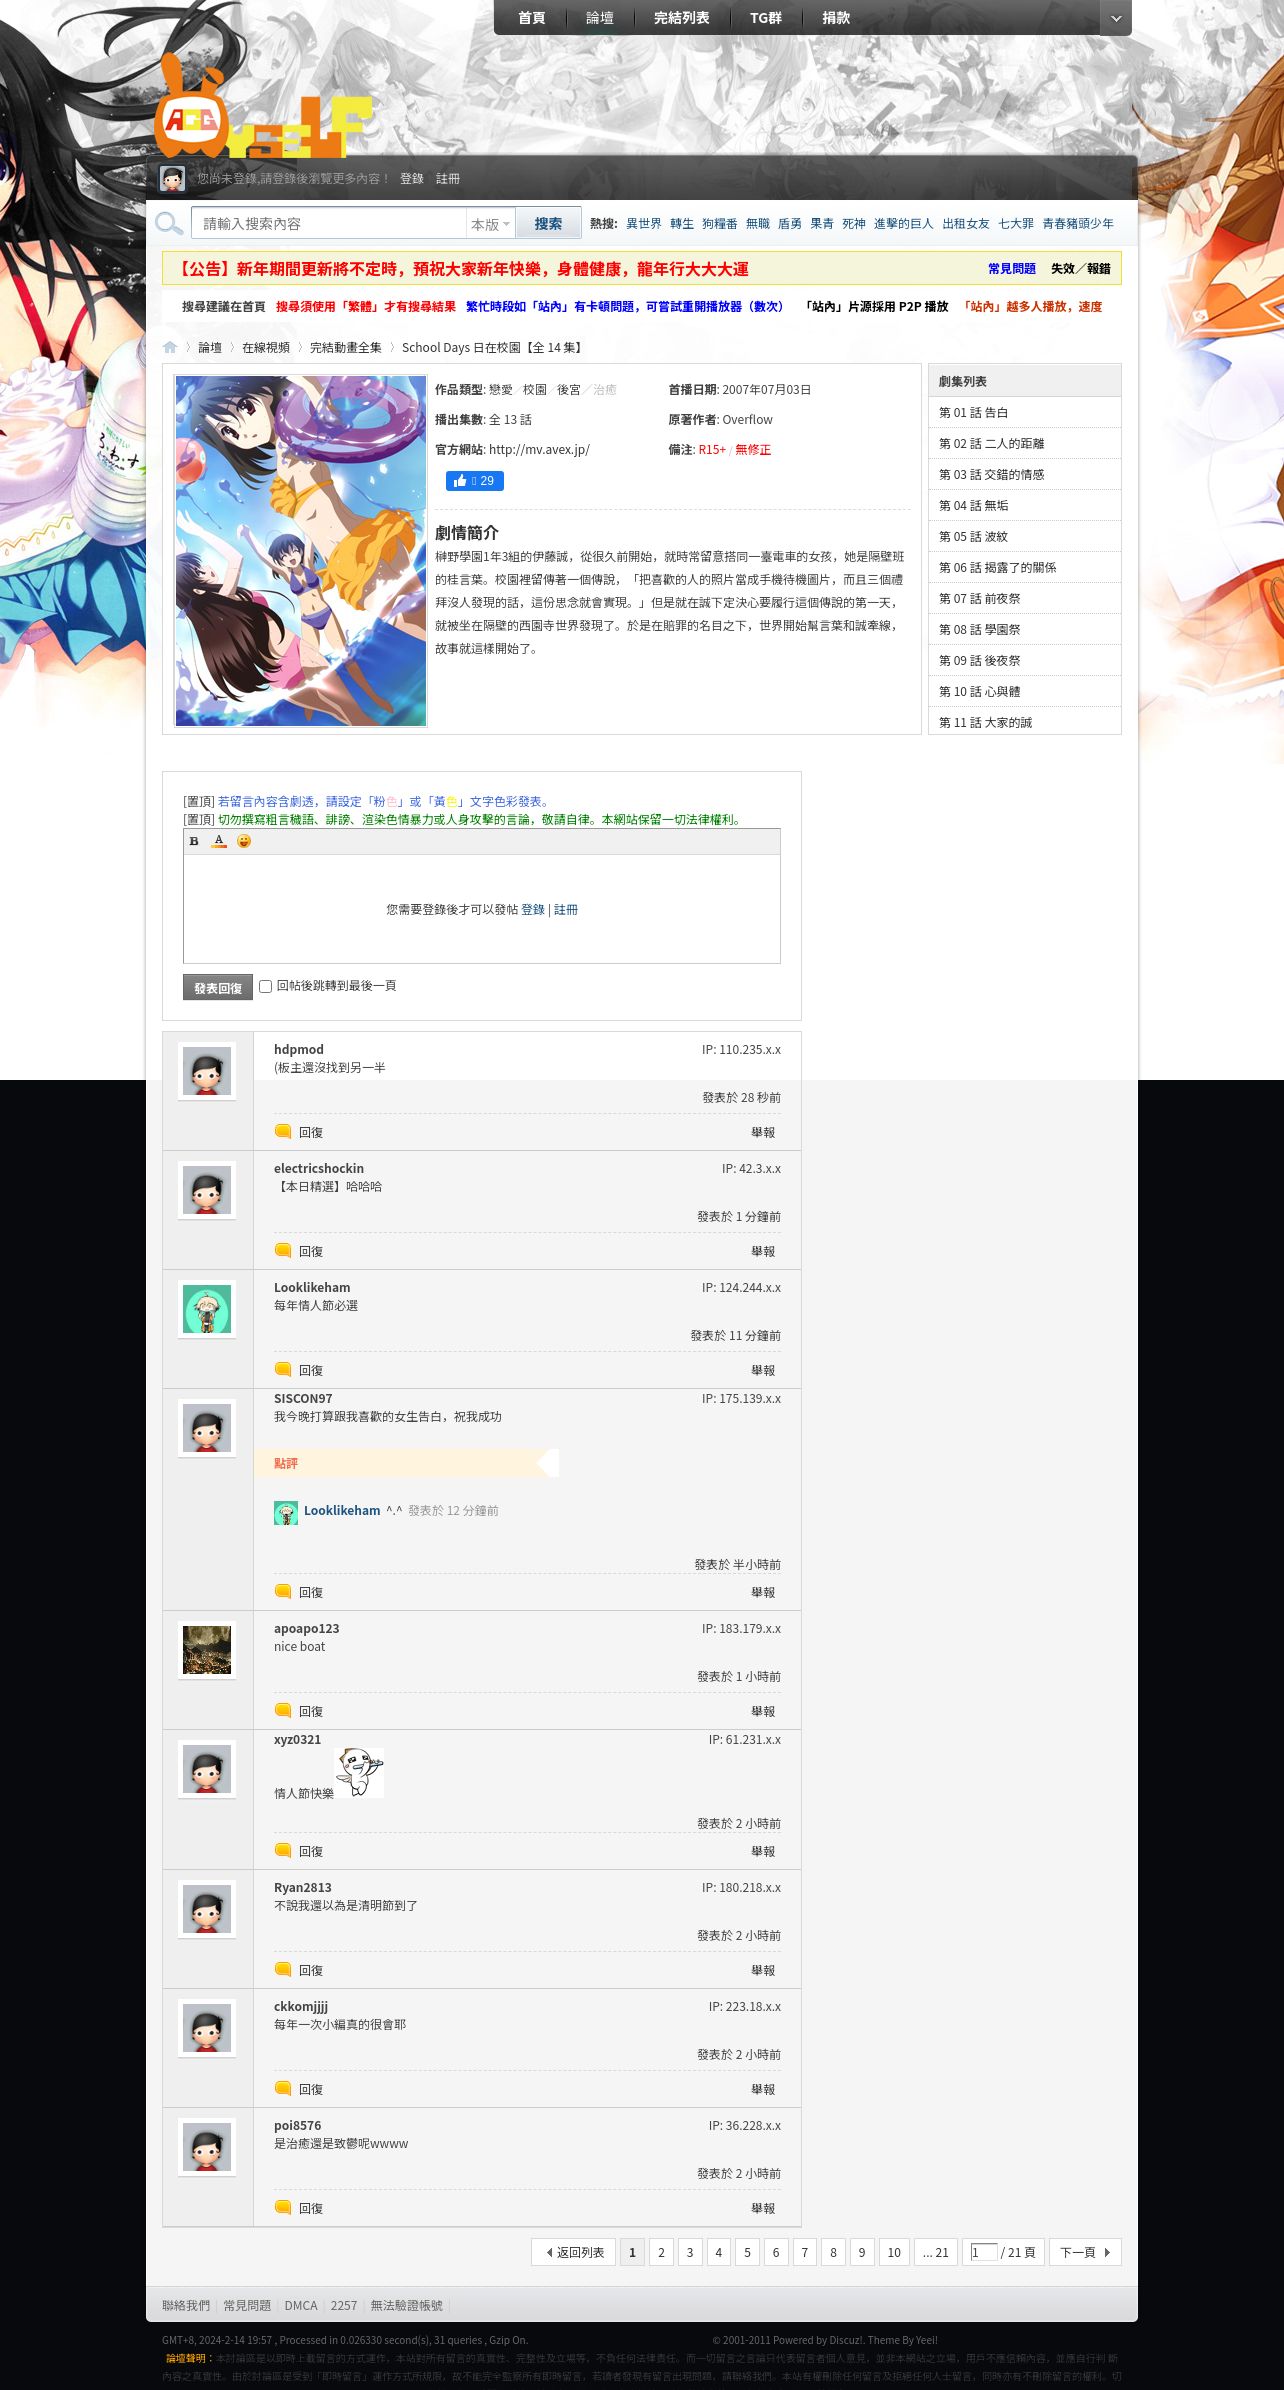This screenshot has width=1284, height=2390.
Task: Click 回復 on Ryan2813's post
Action: click(311, 1971)
